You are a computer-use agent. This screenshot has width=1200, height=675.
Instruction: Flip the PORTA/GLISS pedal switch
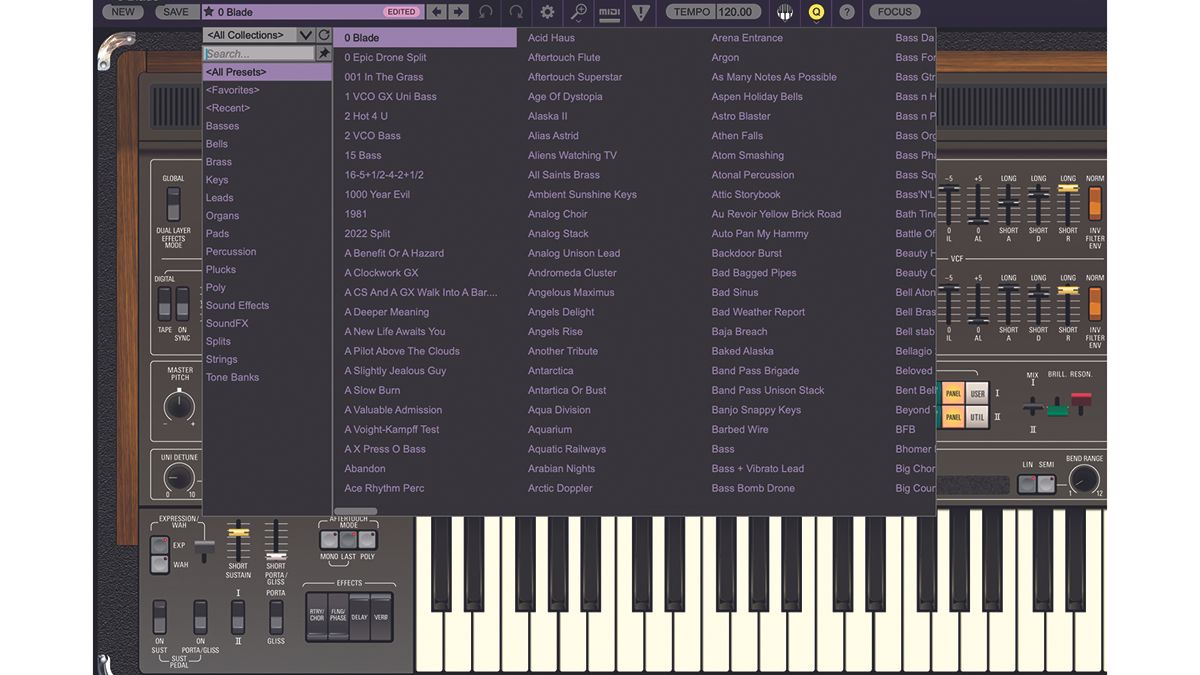200,617
